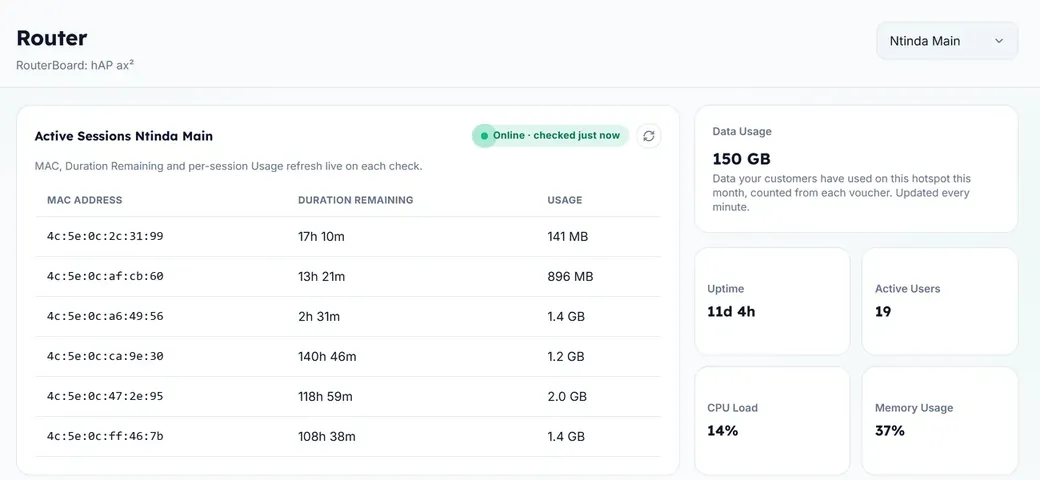1040x480 pixels.
Task: Click the USAGE column header
Action: (x=564, y=200)
